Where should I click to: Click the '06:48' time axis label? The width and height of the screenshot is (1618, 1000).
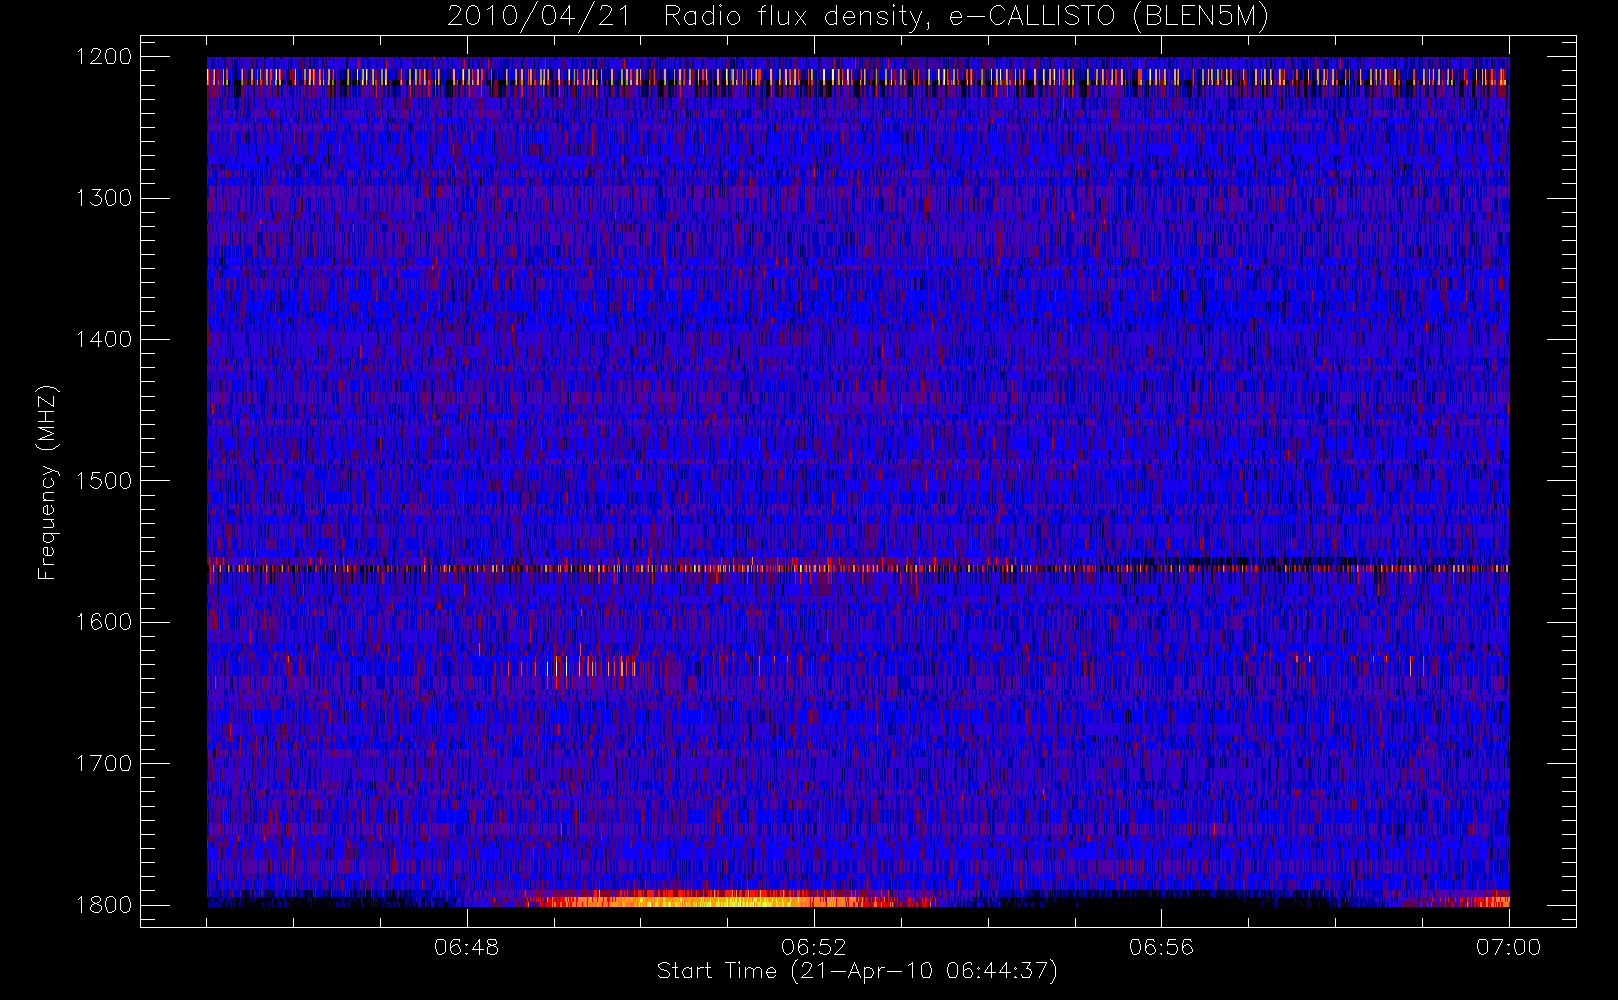pos(467,947)
